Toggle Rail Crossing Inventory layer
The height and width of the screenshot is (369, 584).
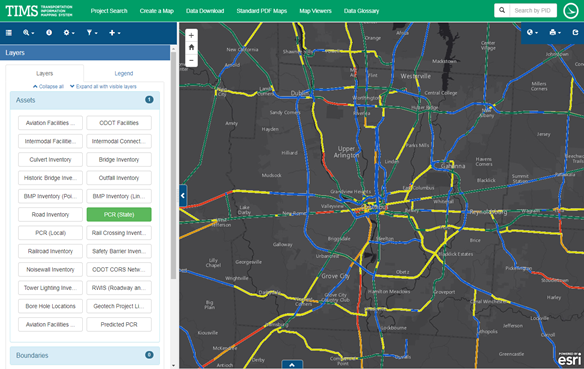[119, 233]
